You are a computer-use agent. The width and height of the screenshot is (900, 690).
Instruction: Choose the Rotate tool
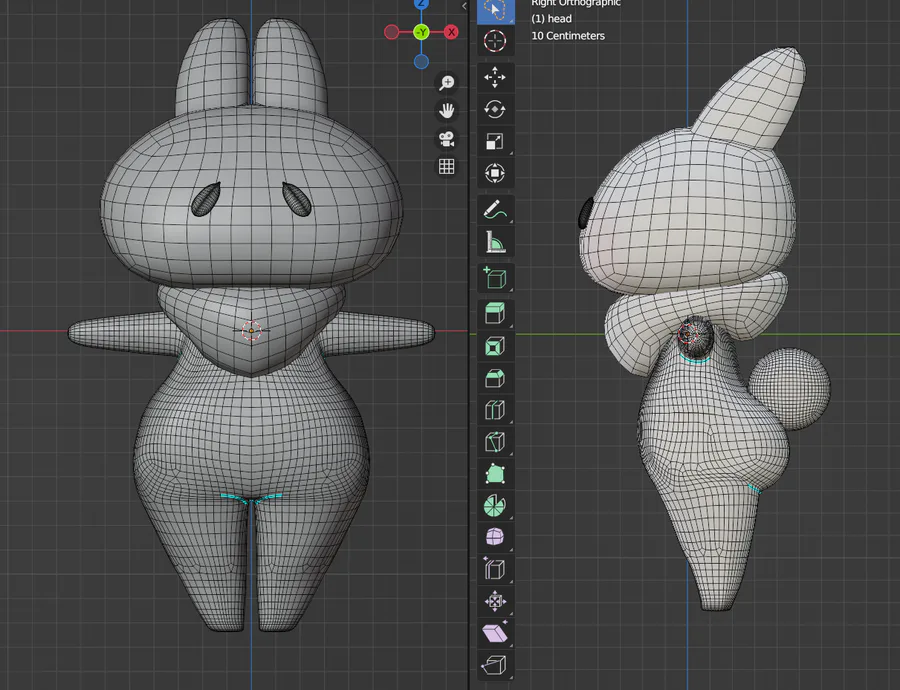[x=495, y=109]
